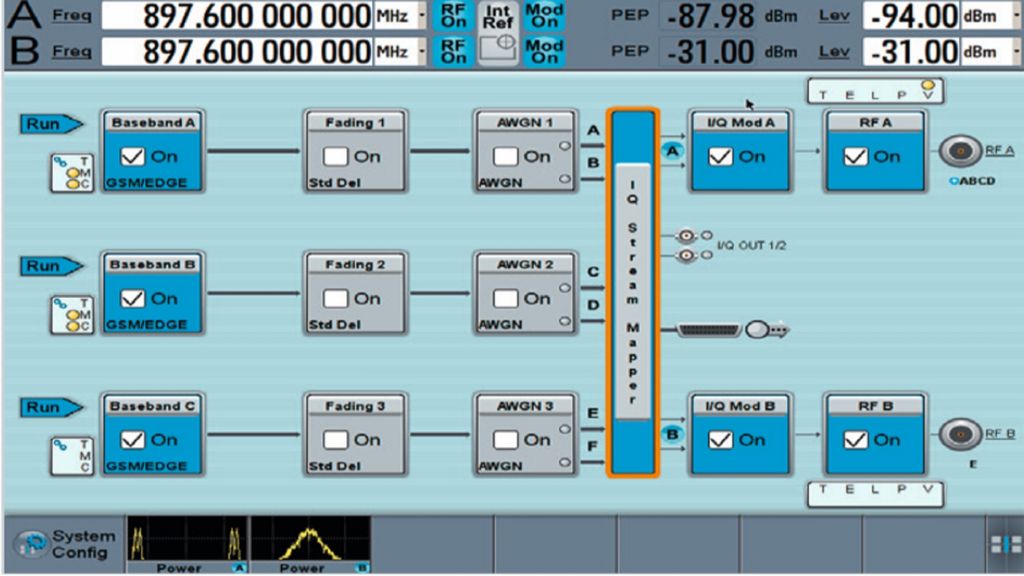Open the TMC trigger icon beside Baseband A

72,173
